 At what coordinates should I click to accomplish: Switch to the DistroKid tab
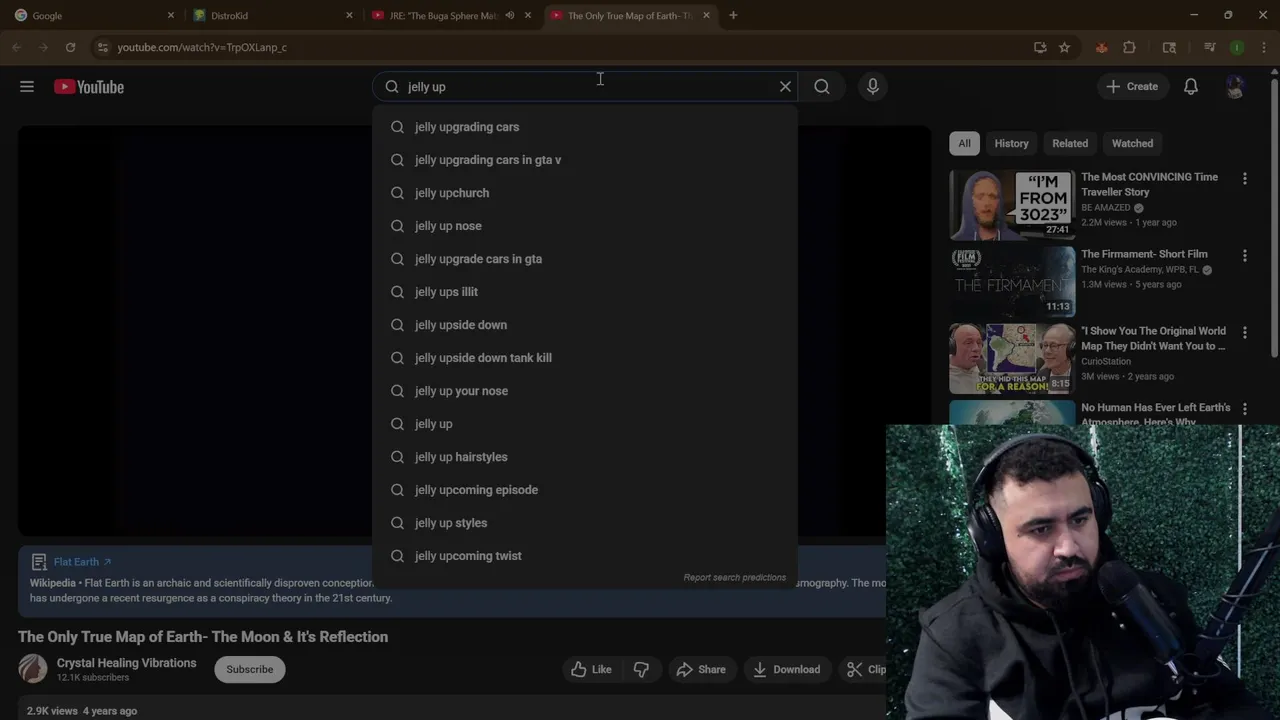[x=270, y=15]
